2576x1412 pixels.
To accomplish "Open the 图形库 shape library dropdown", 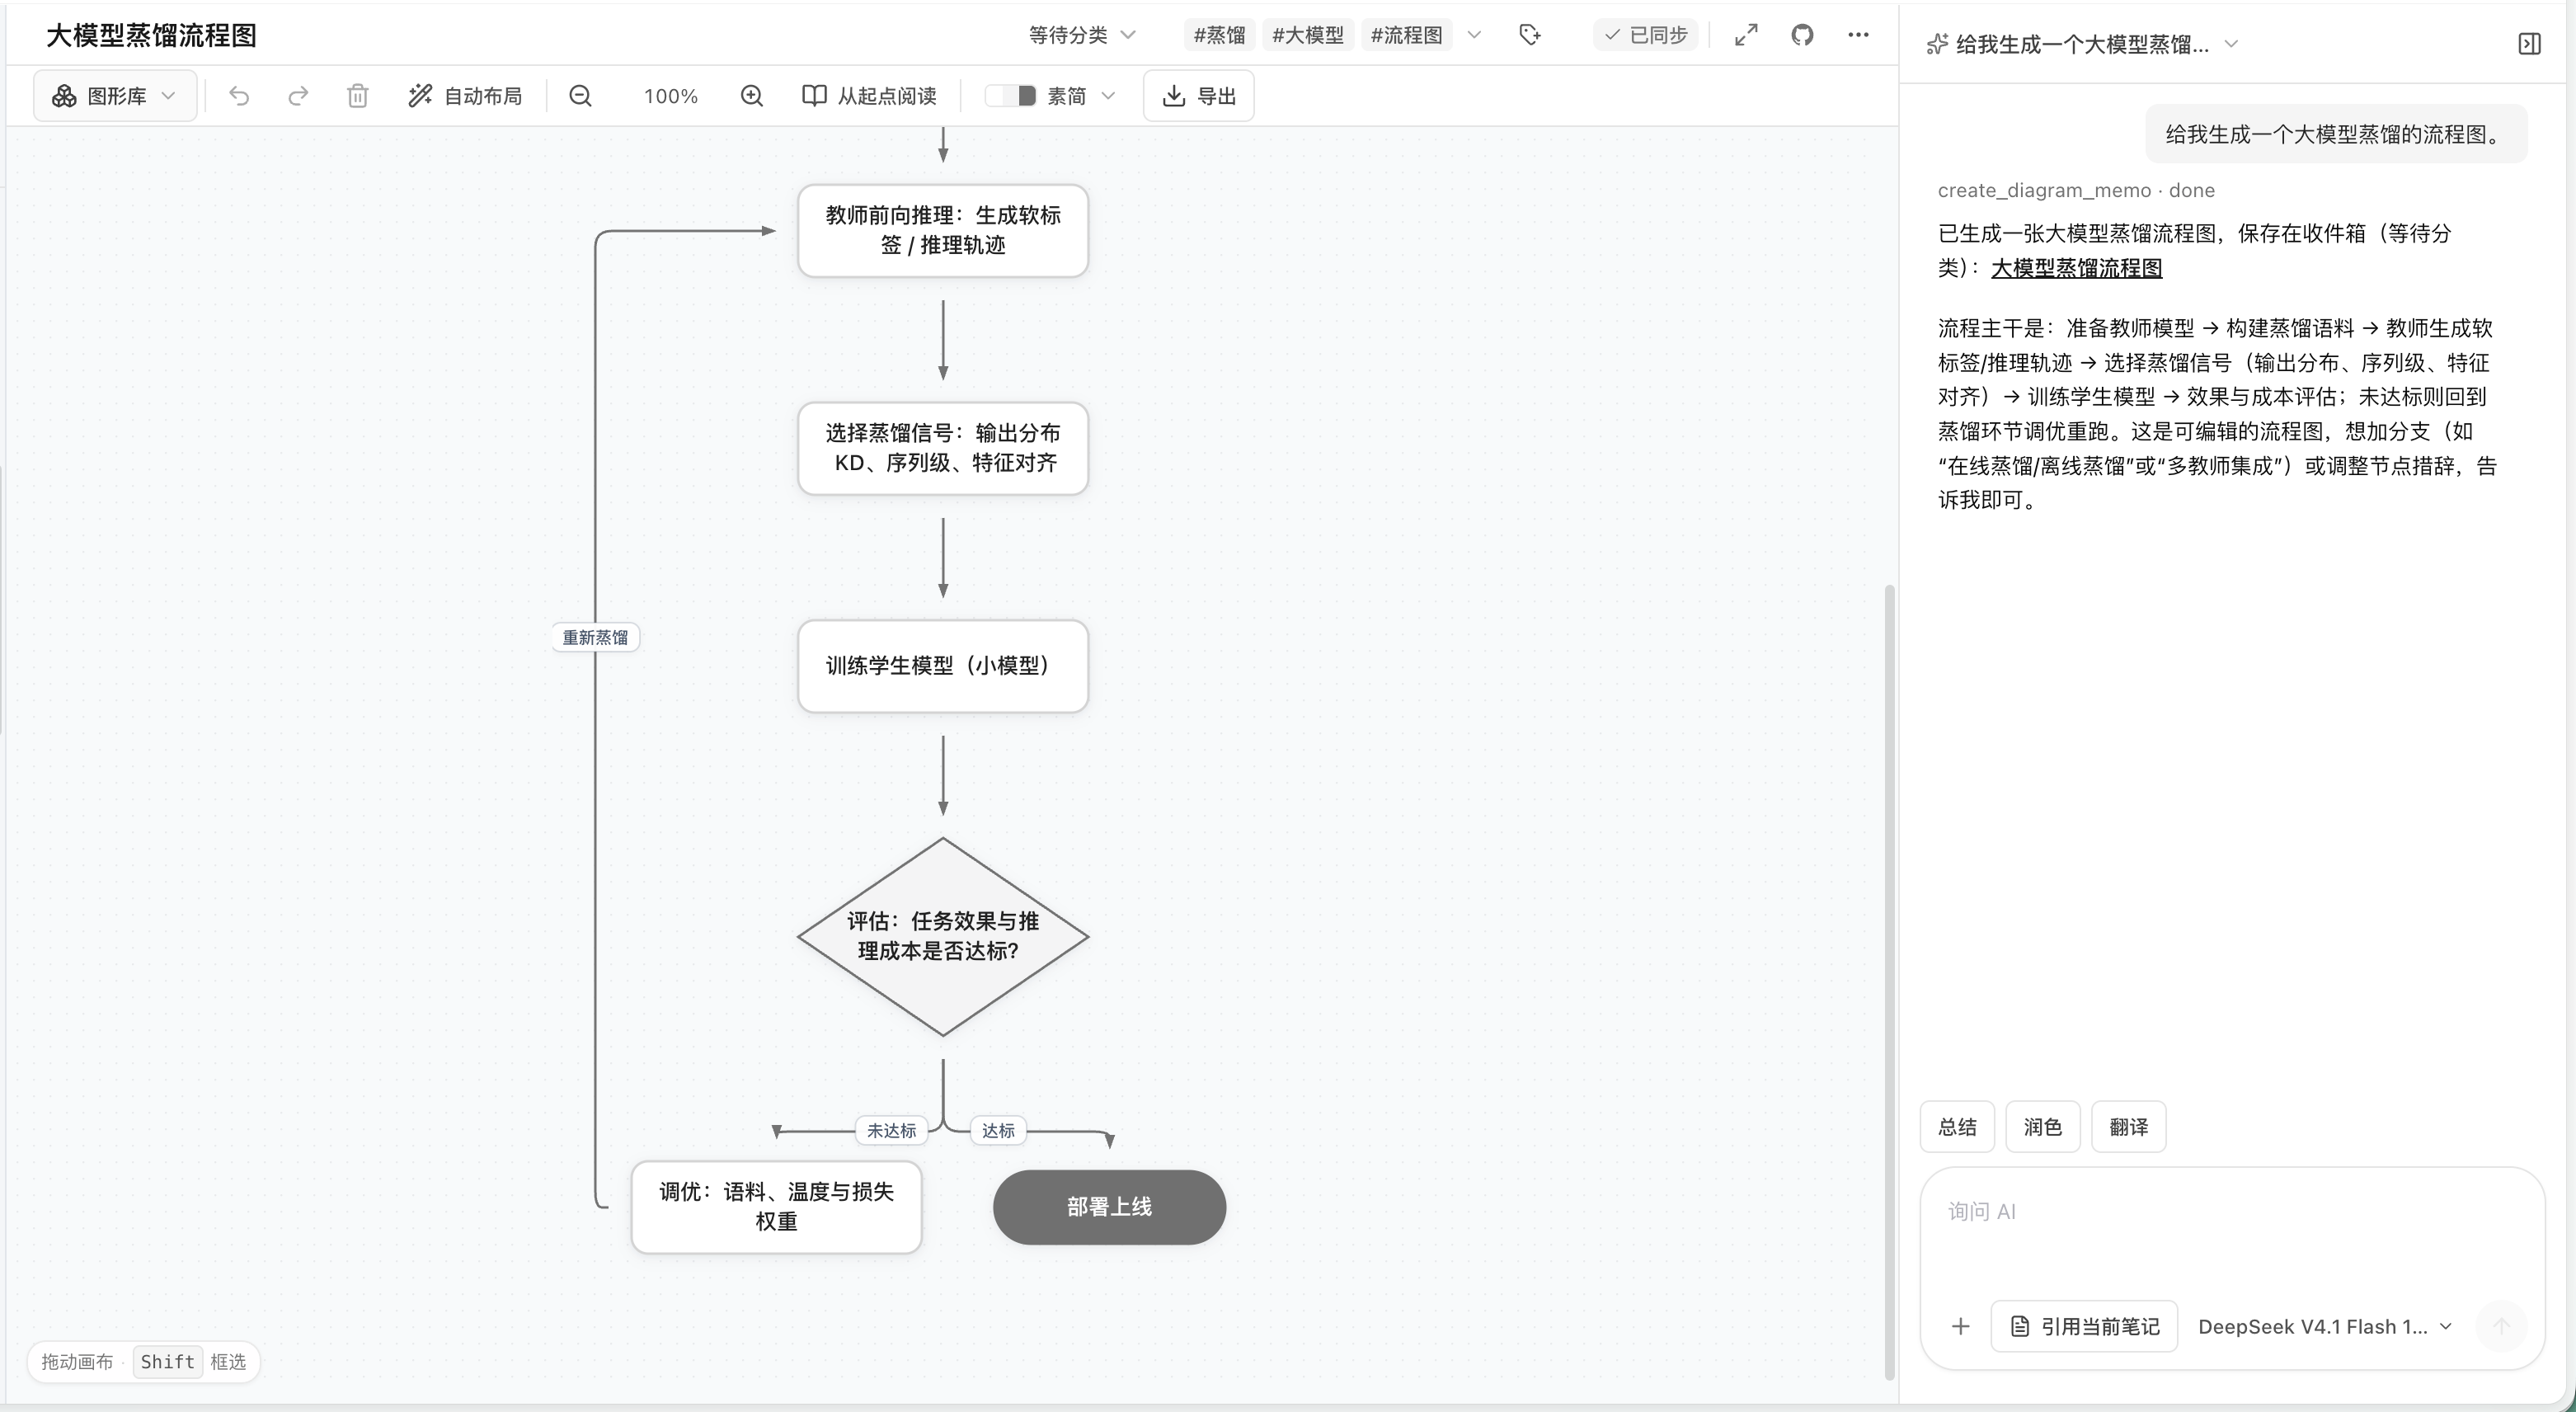I will point(115,96).
